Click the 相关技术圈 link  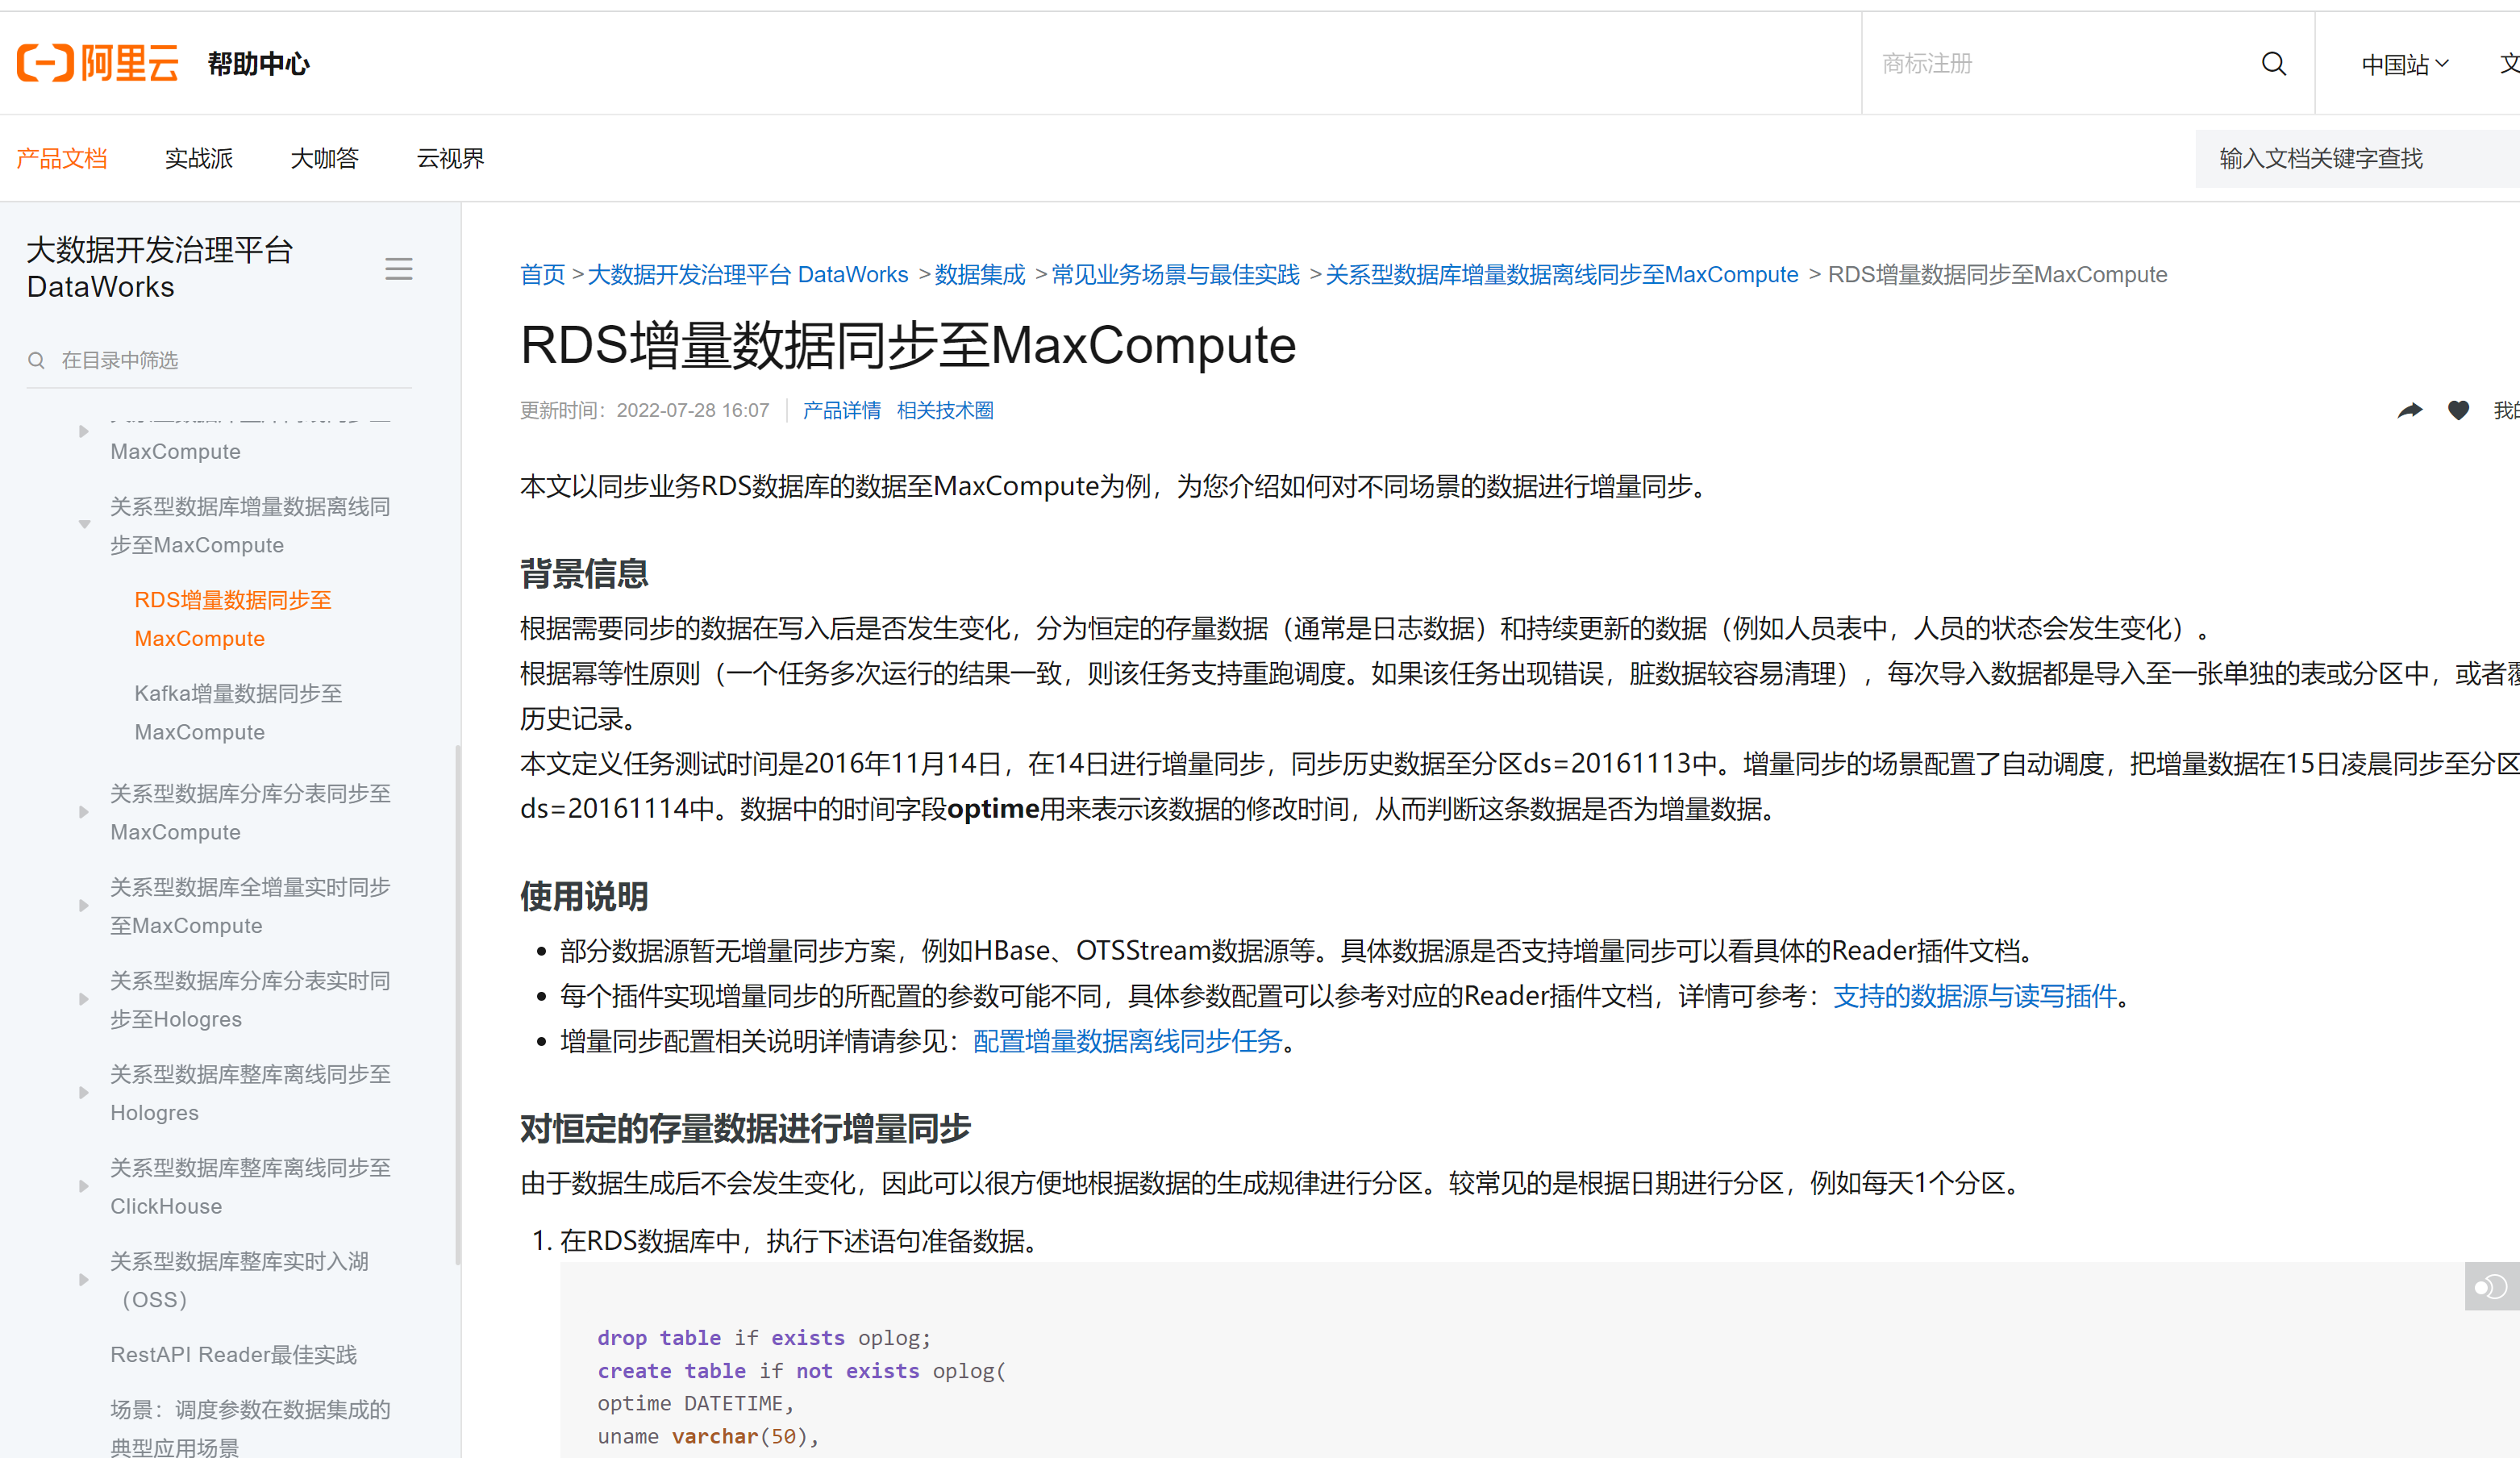[945, 410]
